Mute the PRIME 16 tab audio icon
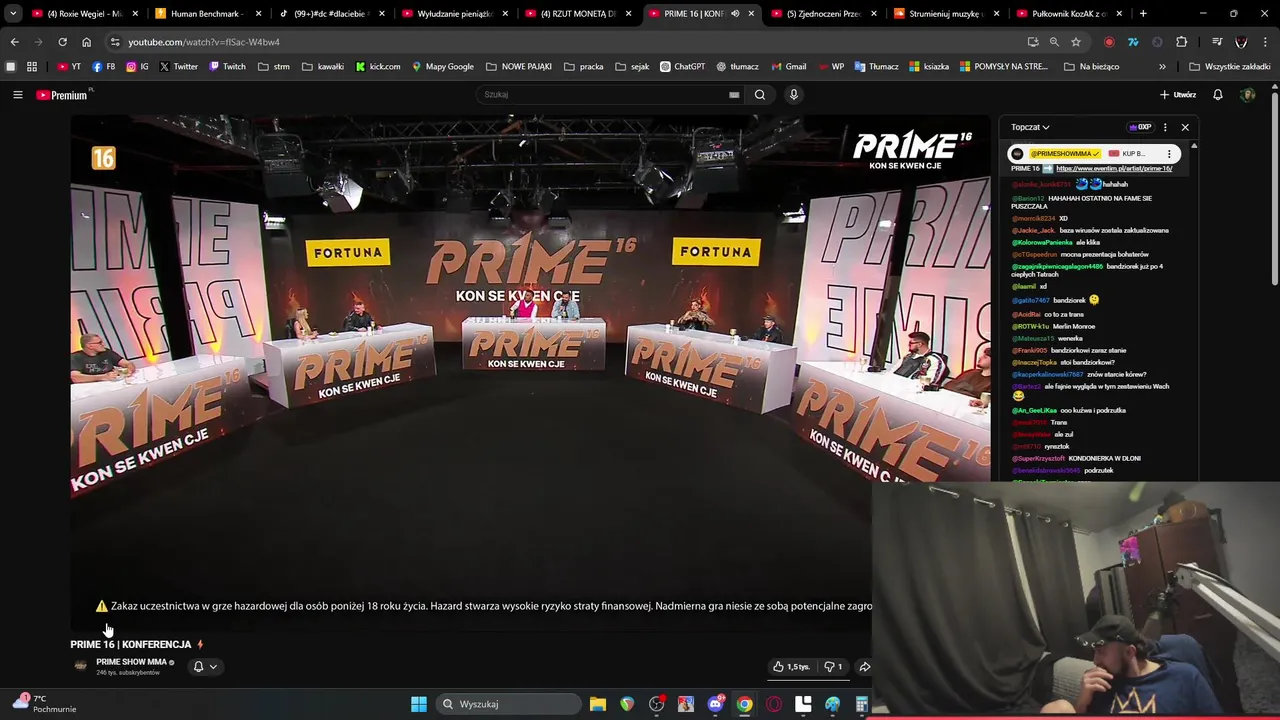1280x720 pixels. pos(735,14)
